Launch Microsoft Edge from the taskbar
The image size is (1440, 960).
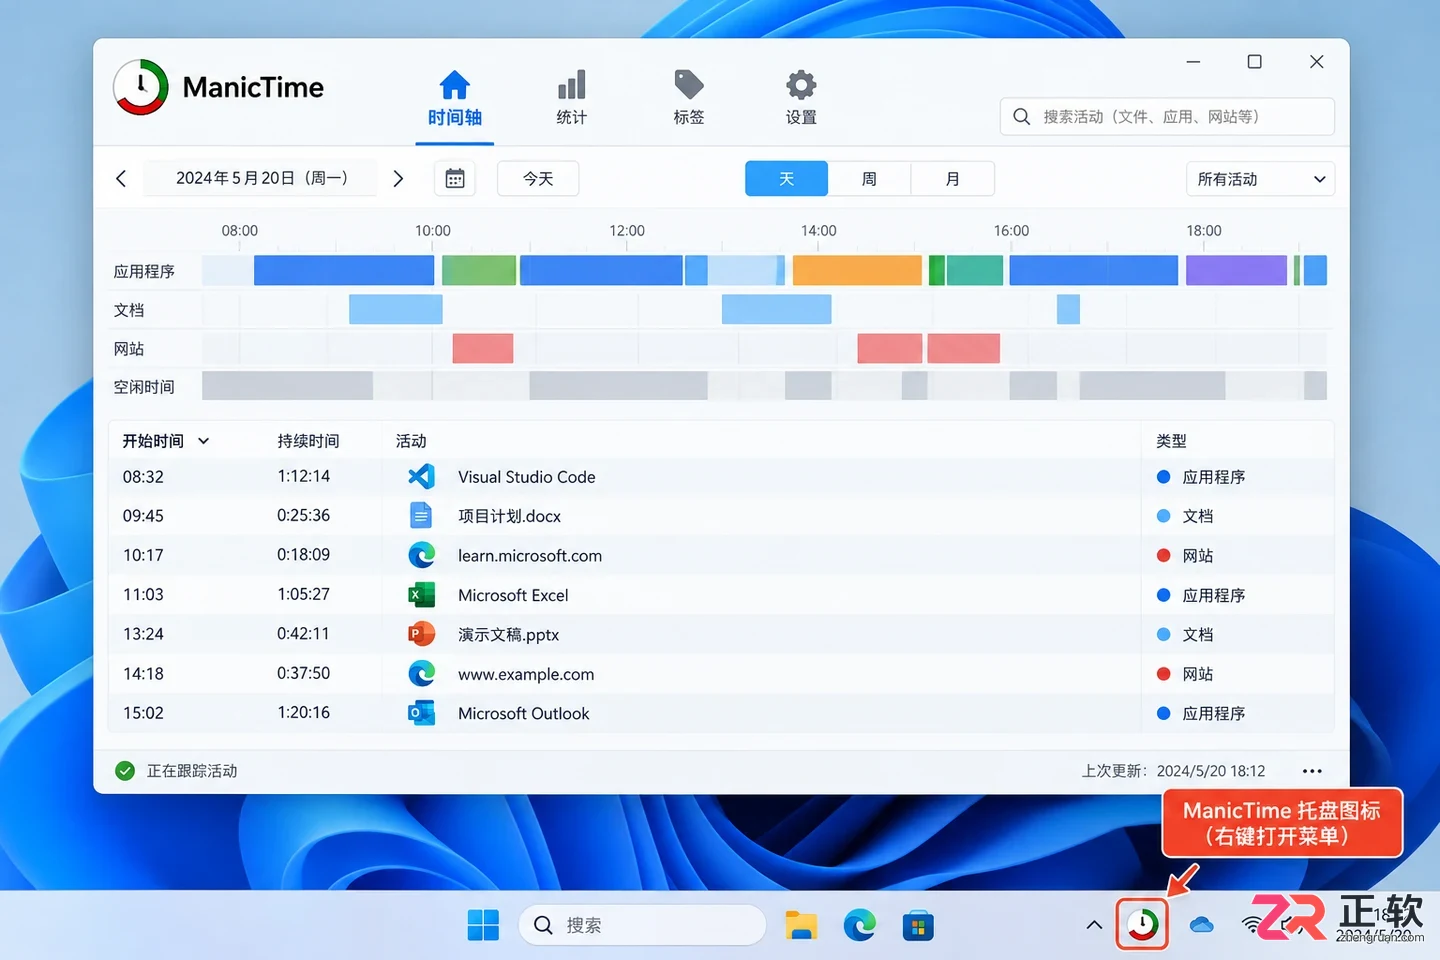click(860, 926)
